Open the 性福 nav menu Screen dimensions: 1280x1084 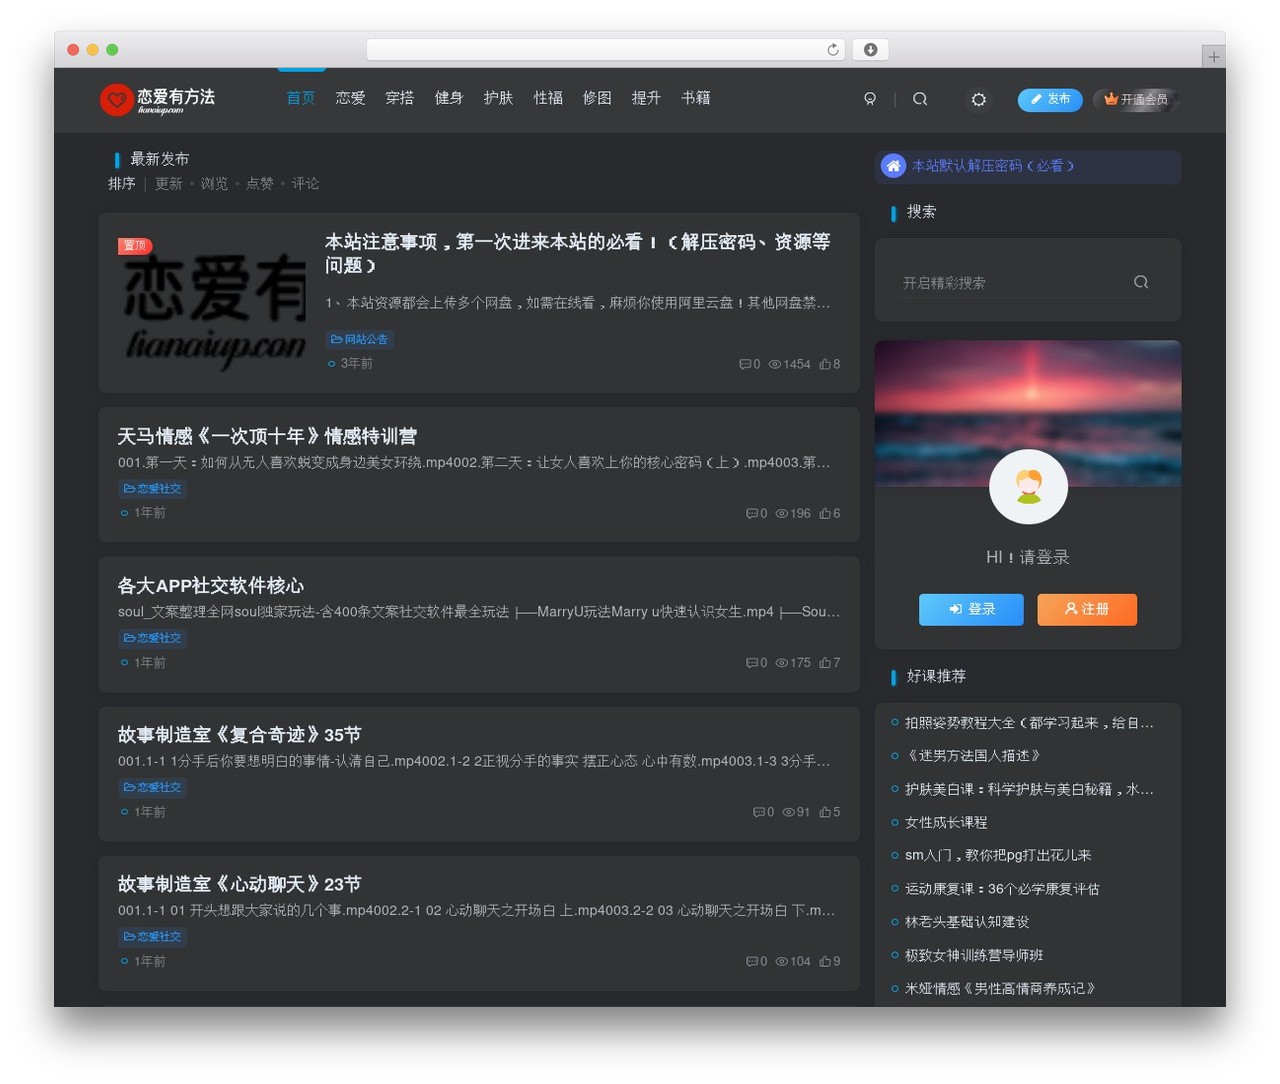pyautogui.click(x=548, y=98)
